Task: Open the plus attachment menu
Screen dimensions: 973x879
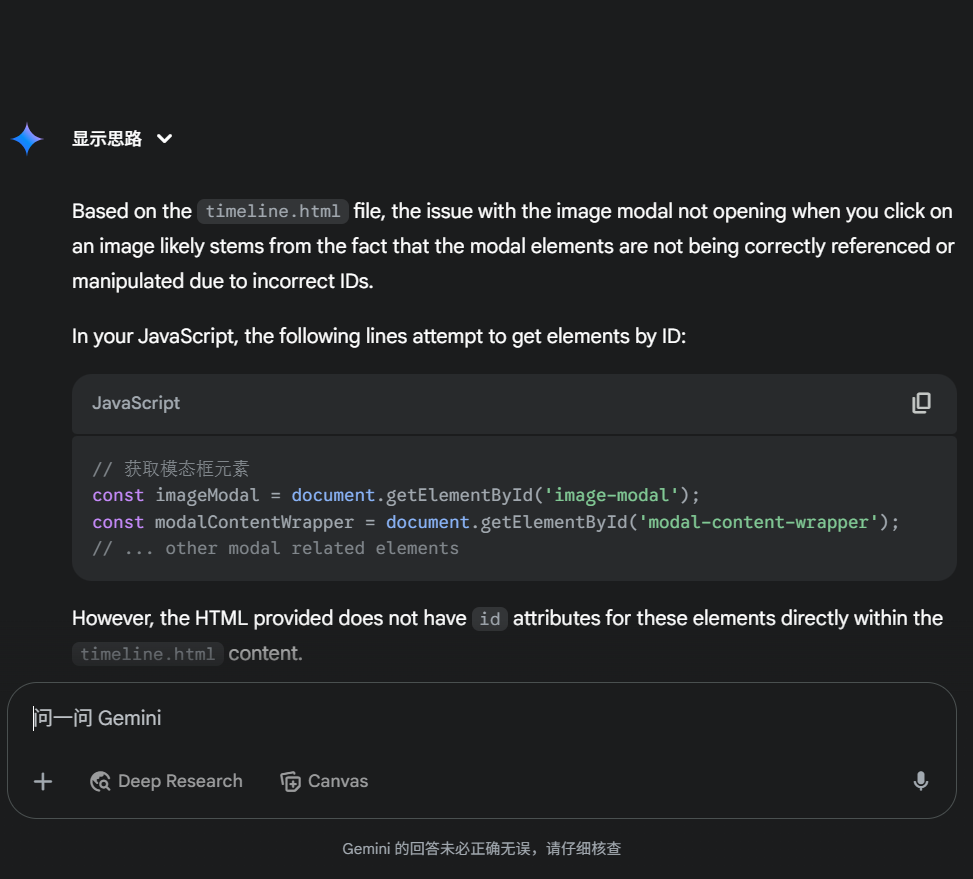Action: pos(43,781)
